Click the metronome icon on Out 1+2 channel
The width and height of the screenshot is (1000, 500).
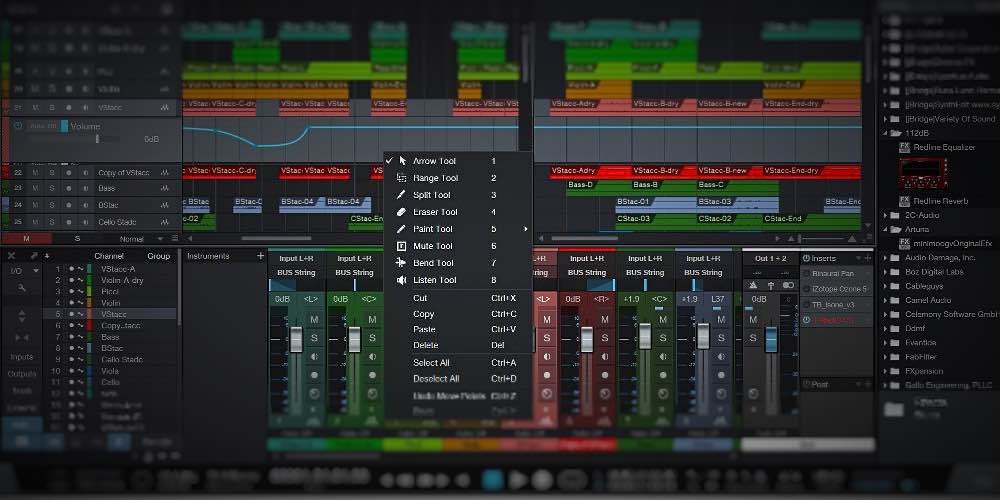click(x=752, y=285)
